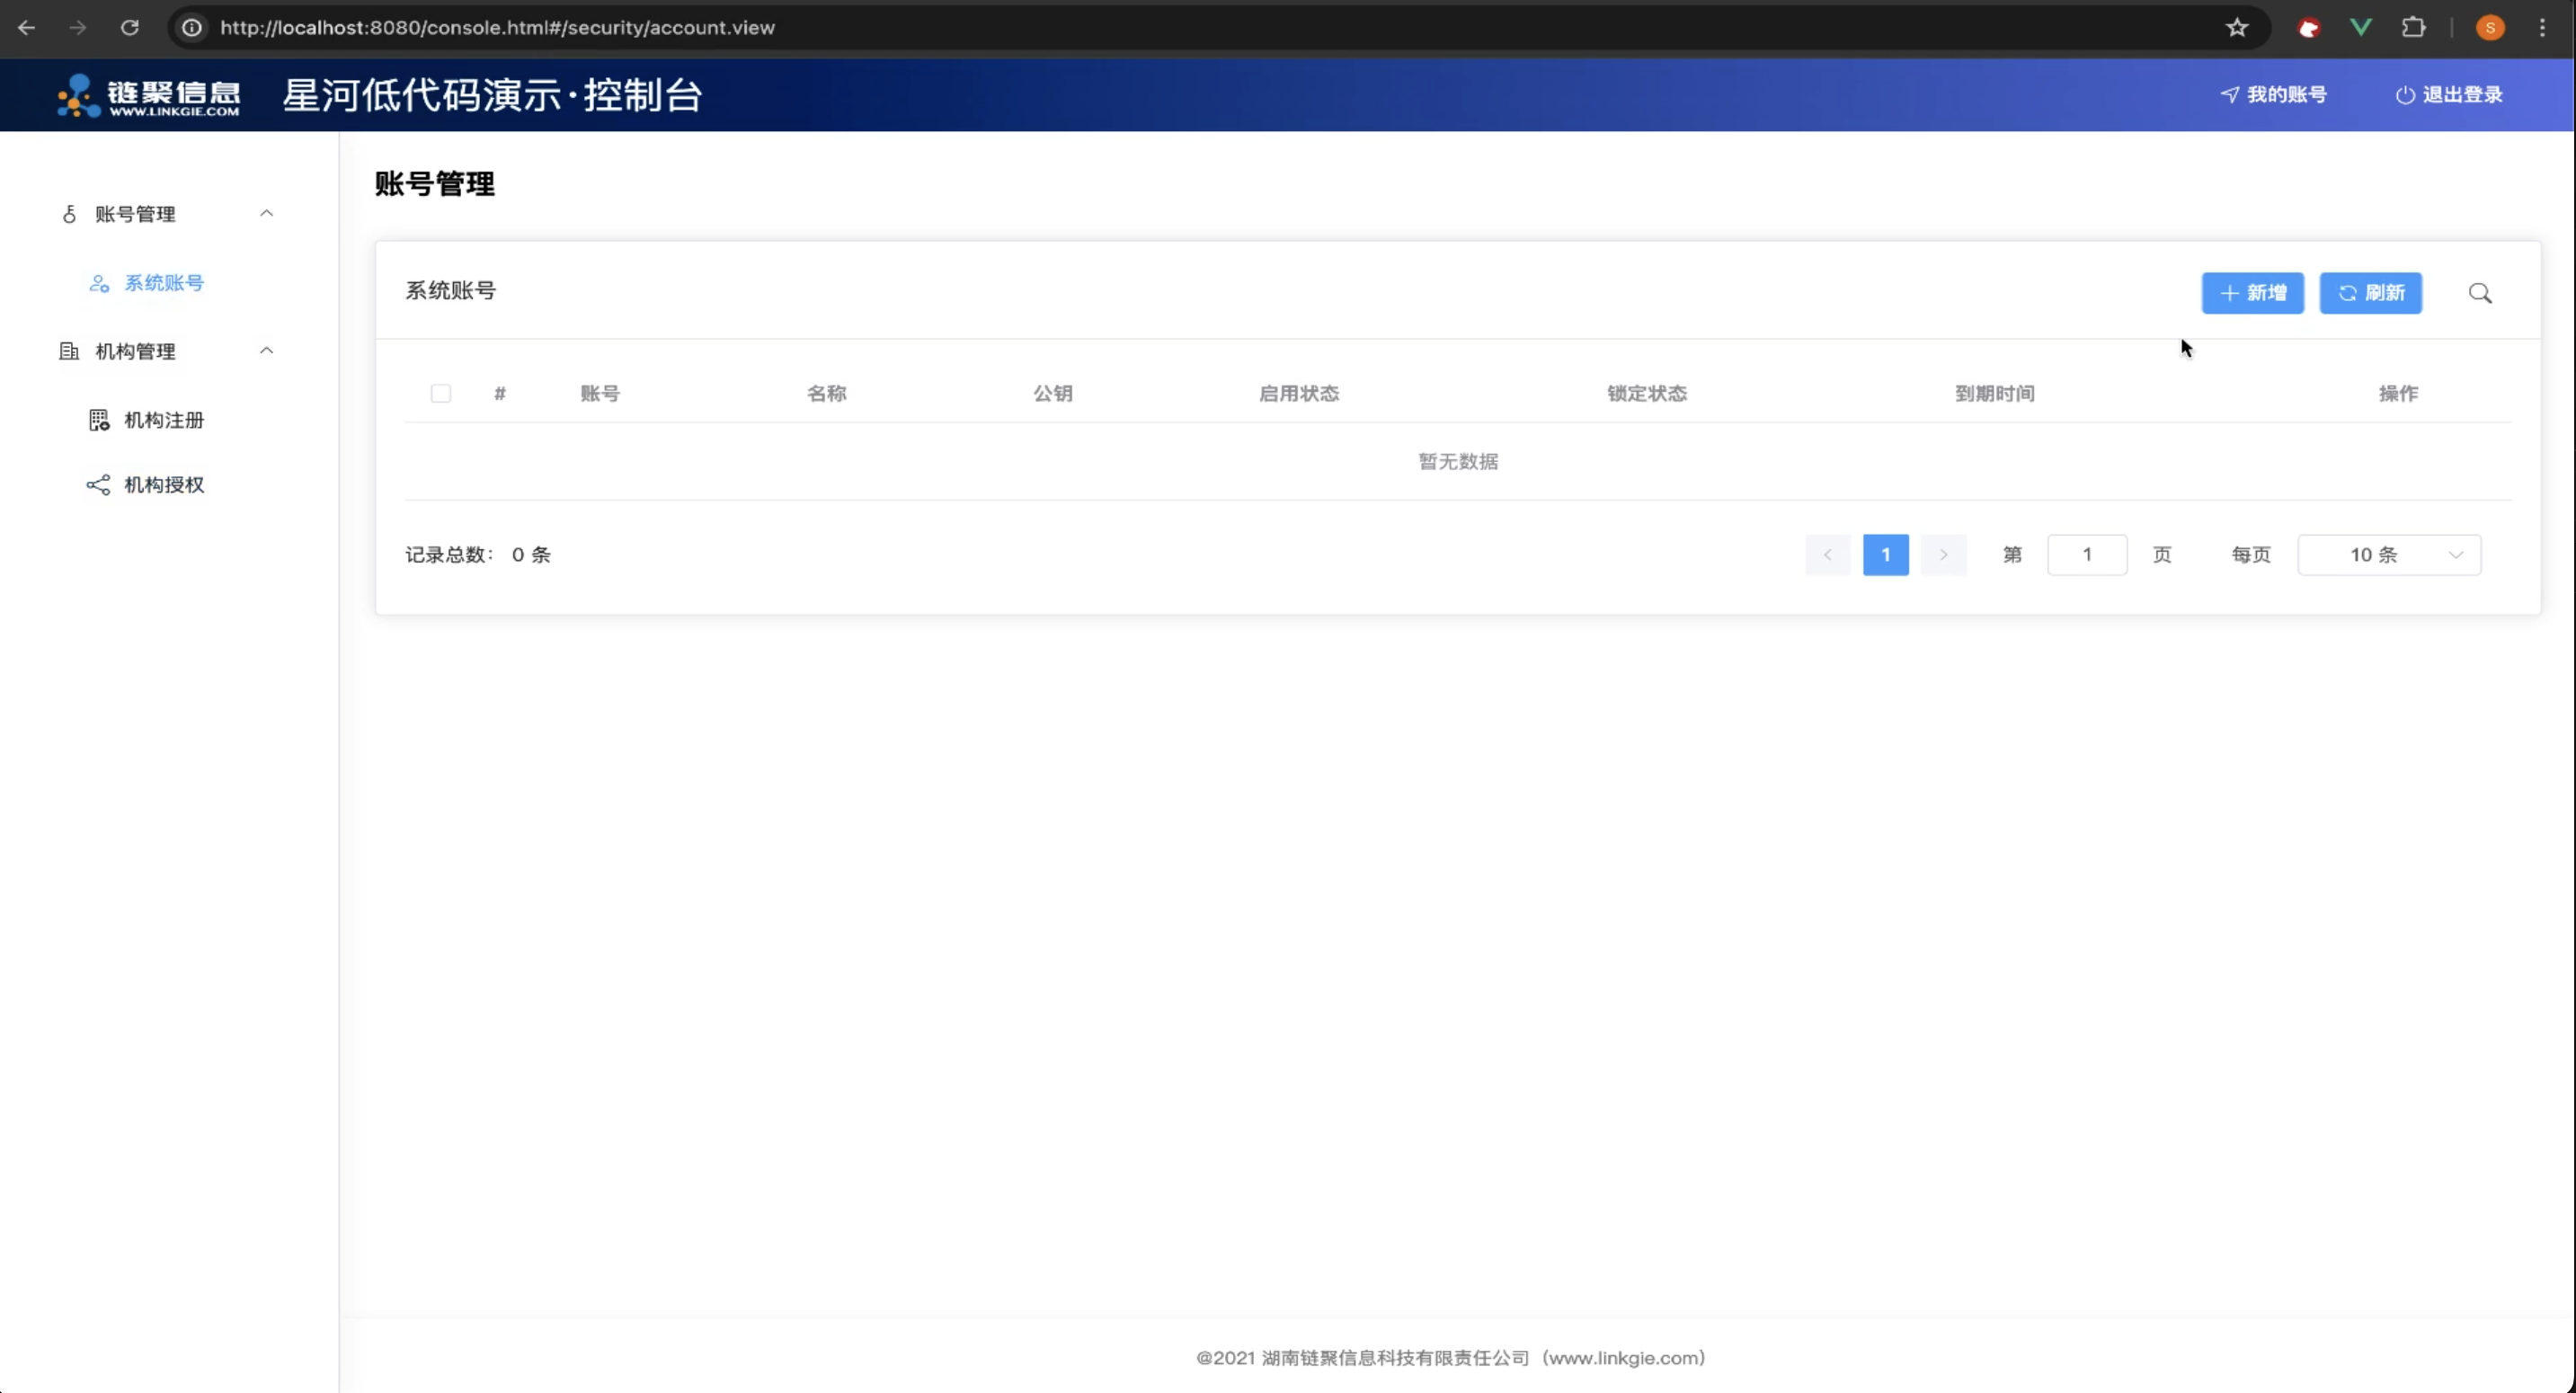Click the browser forward arrow

[x=77, y=27]
